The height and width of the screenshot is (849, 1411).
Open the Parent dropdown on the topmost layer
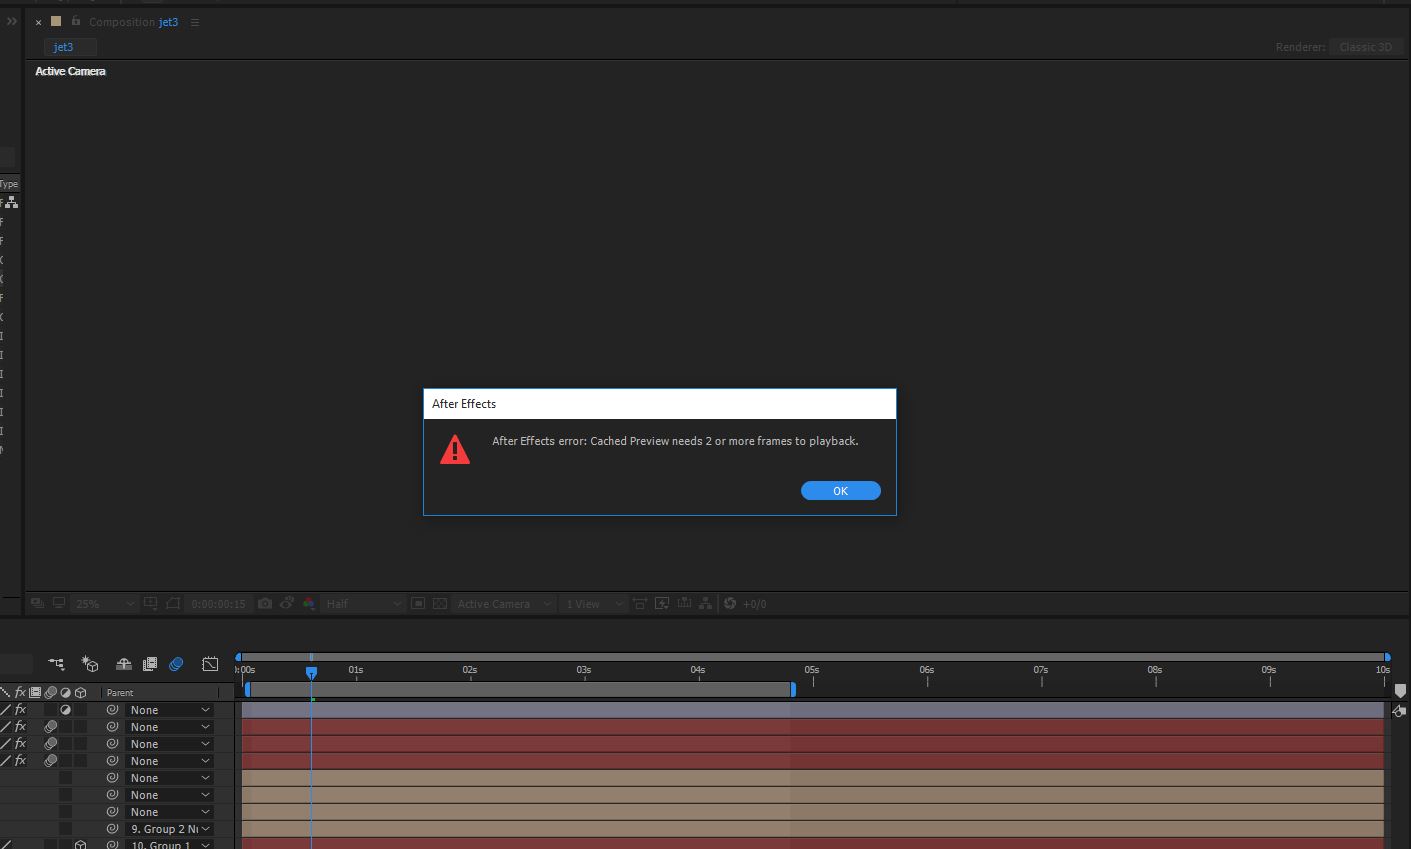click(x=170, y=710)
